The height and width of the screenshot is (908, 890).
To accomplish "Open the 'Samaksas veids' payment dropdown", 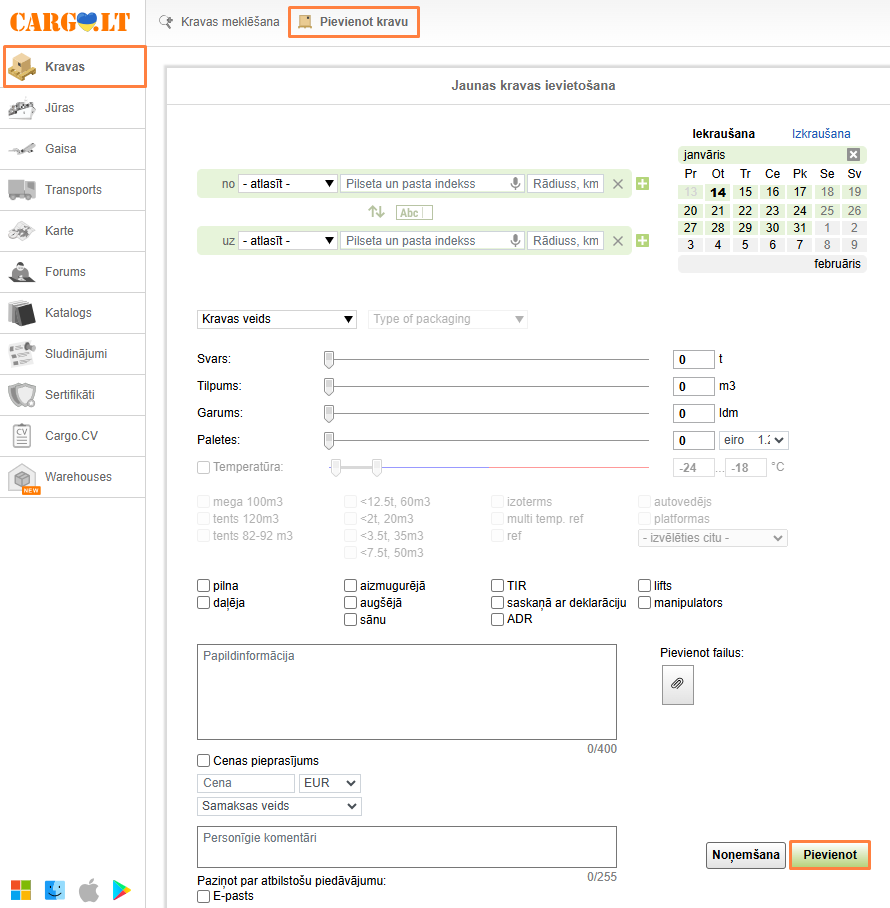I will (x=279, y=806).
